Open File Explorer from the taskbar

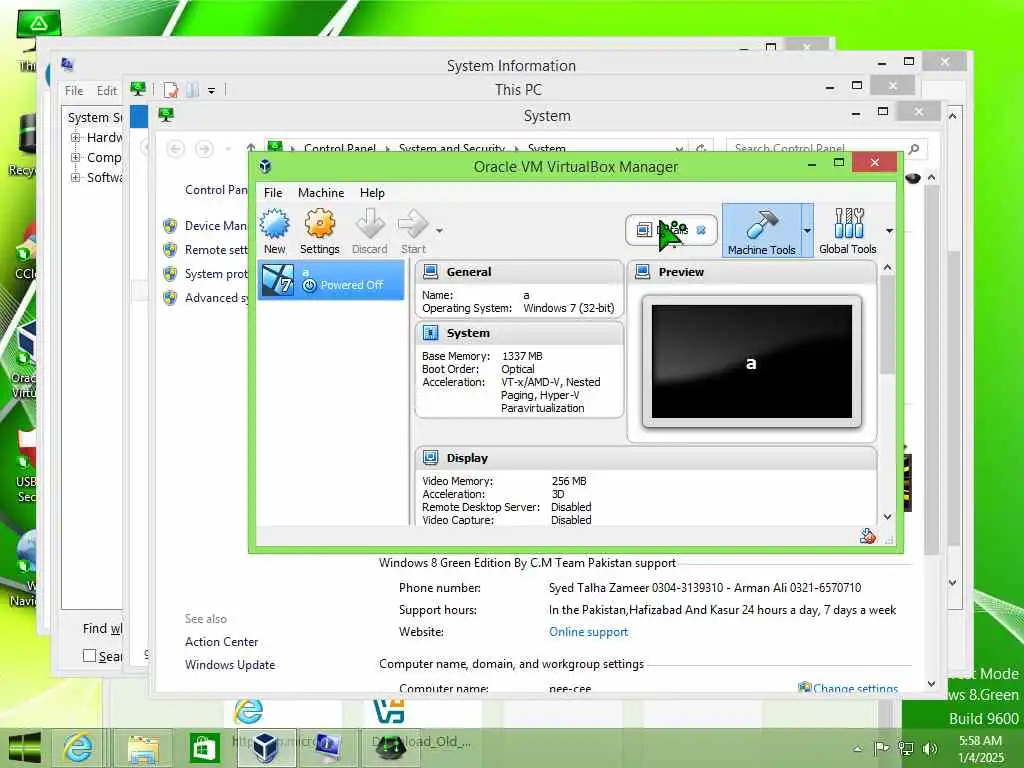click(143, 748)
